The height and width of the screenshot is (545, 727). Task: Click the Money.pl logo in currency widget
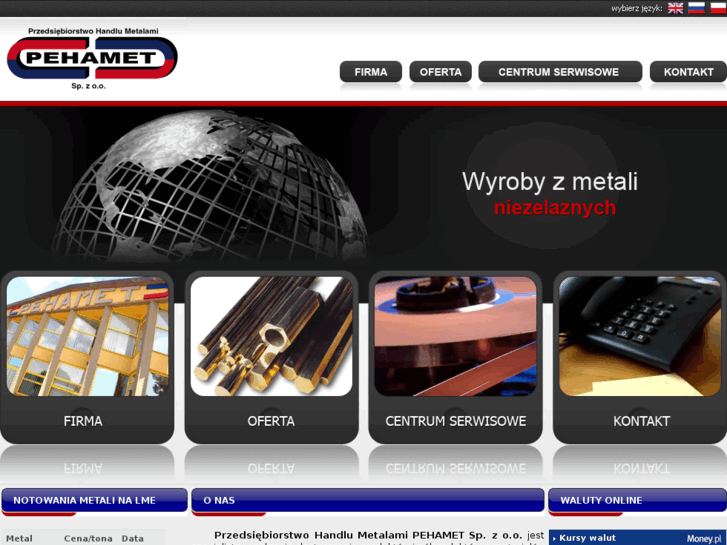click(x=705, y=539)
